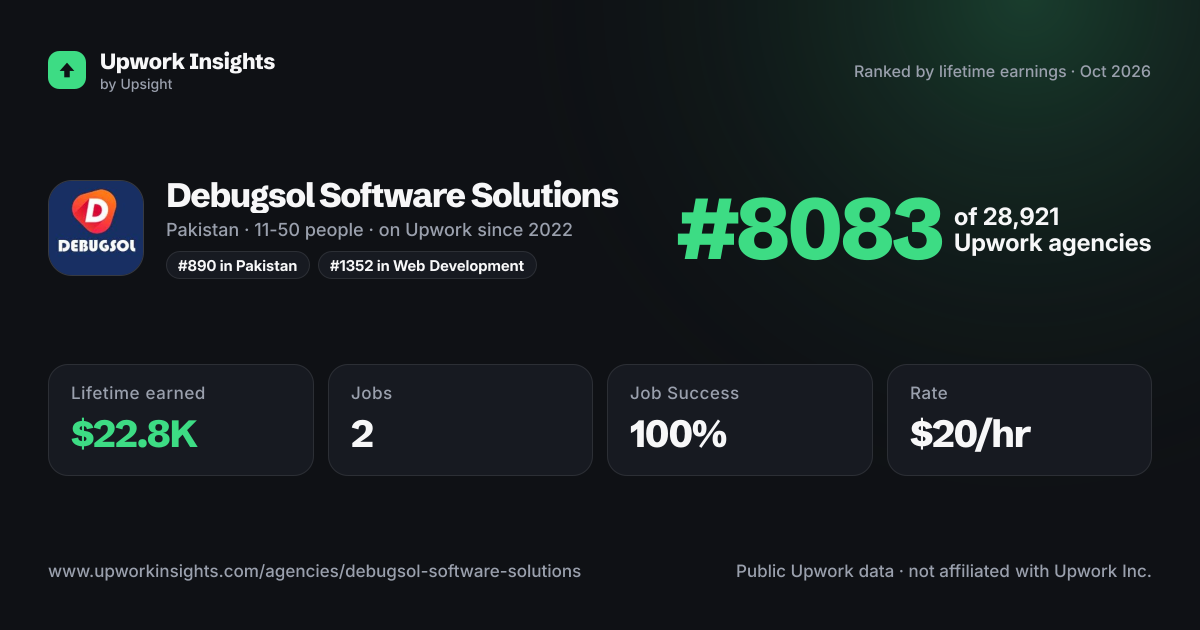Click the 'by Upsight' subtitle
This screenshot has width=1200, height=630.
point(136,85)
